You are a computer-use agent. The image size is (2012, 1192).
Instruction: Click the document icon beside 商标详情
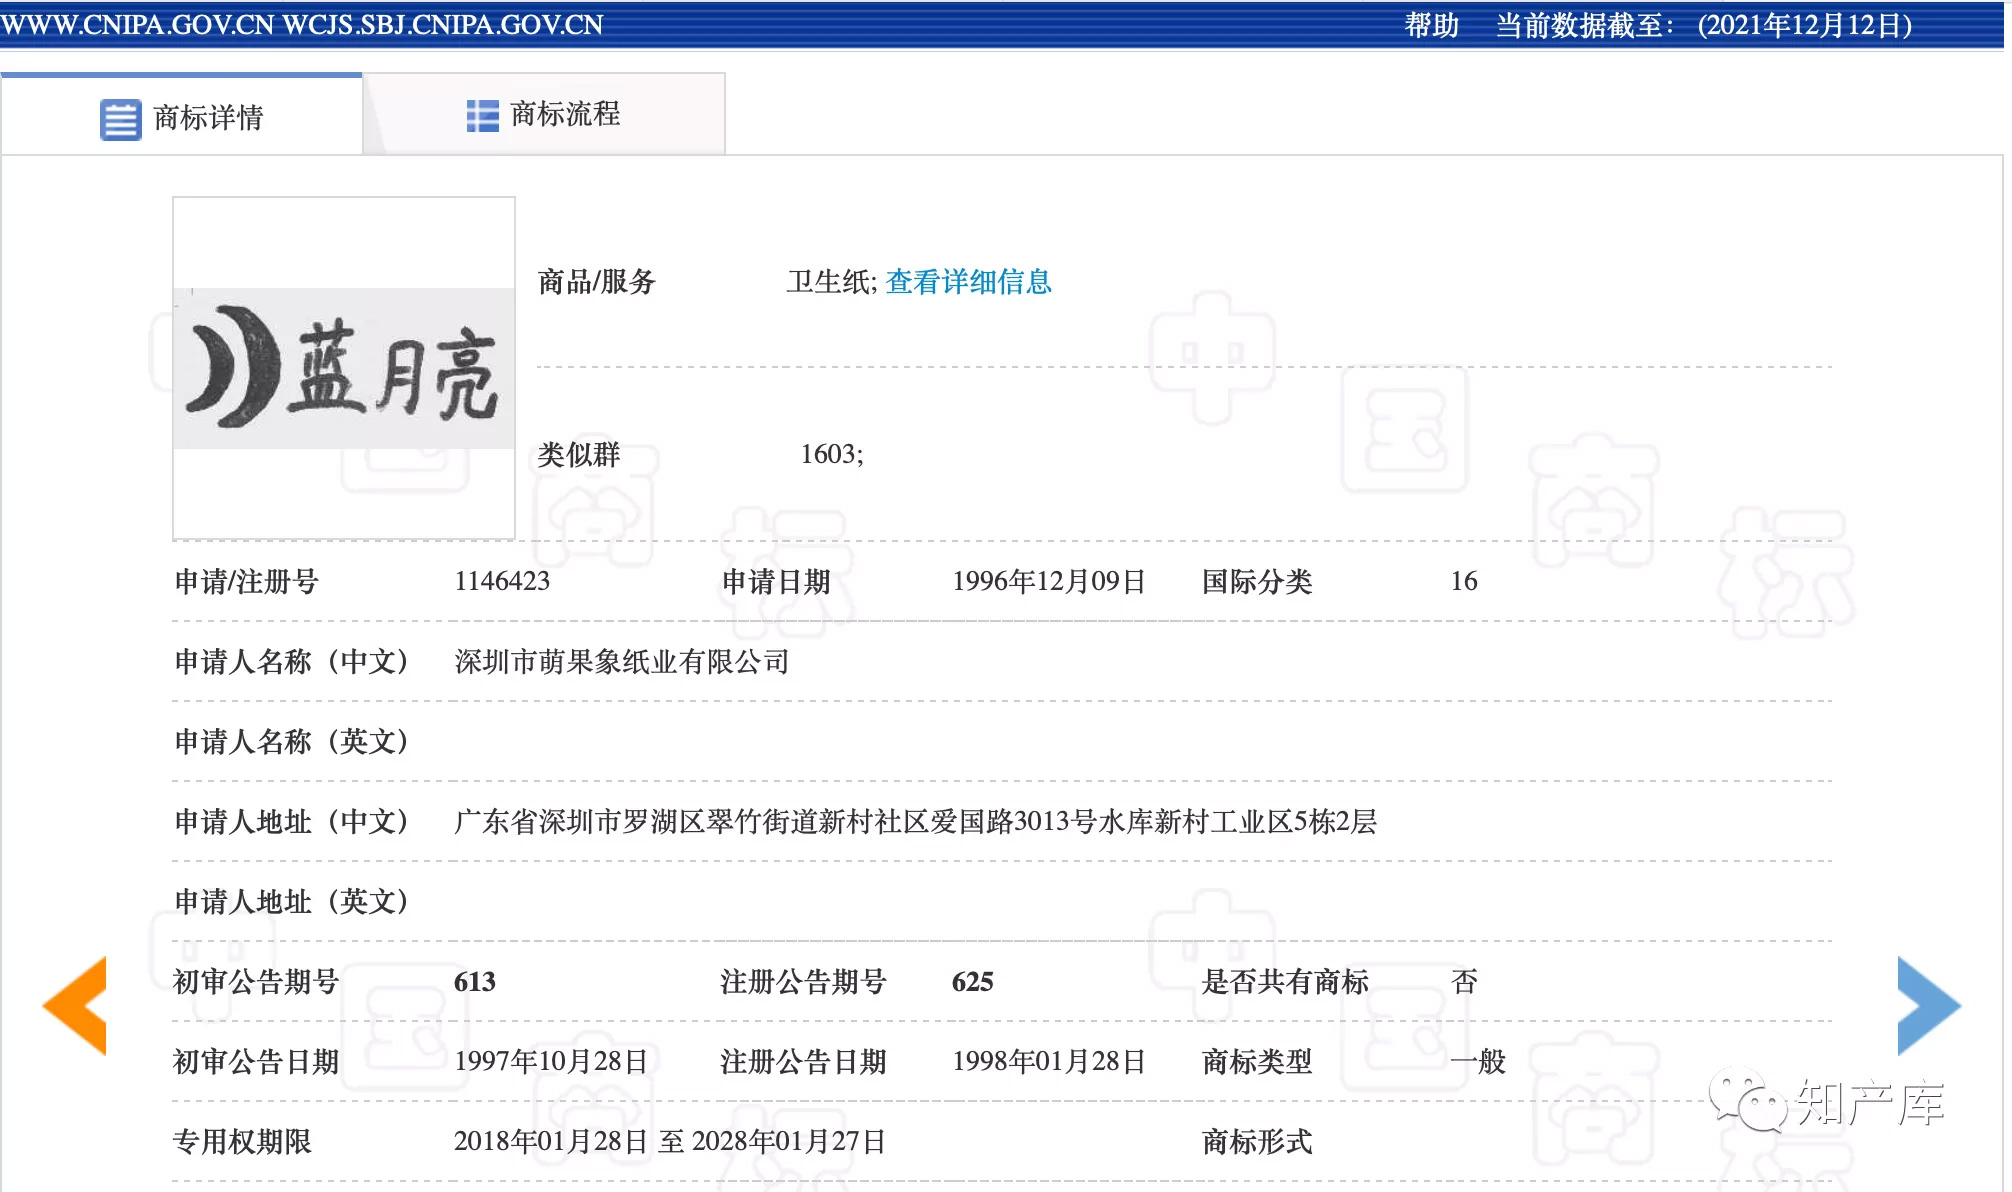(x=119, y=119)
